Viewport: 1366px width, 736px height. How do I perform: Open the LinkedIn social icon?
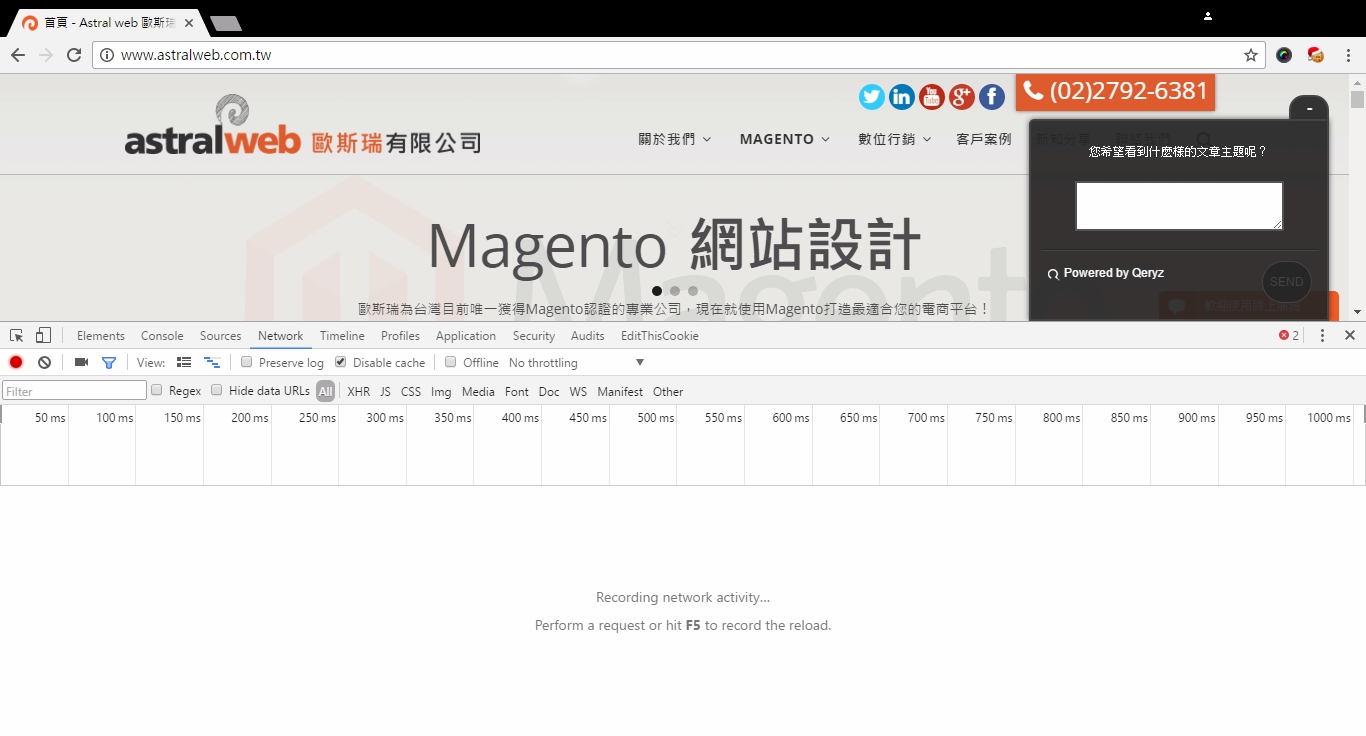[902, 97]
